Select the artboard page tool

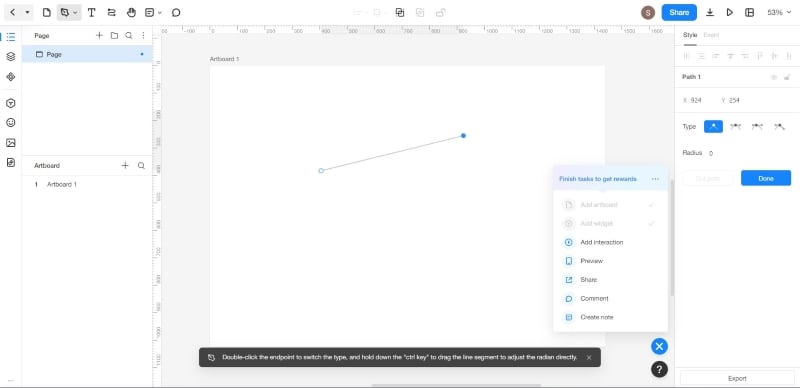(x=46, y=12)
